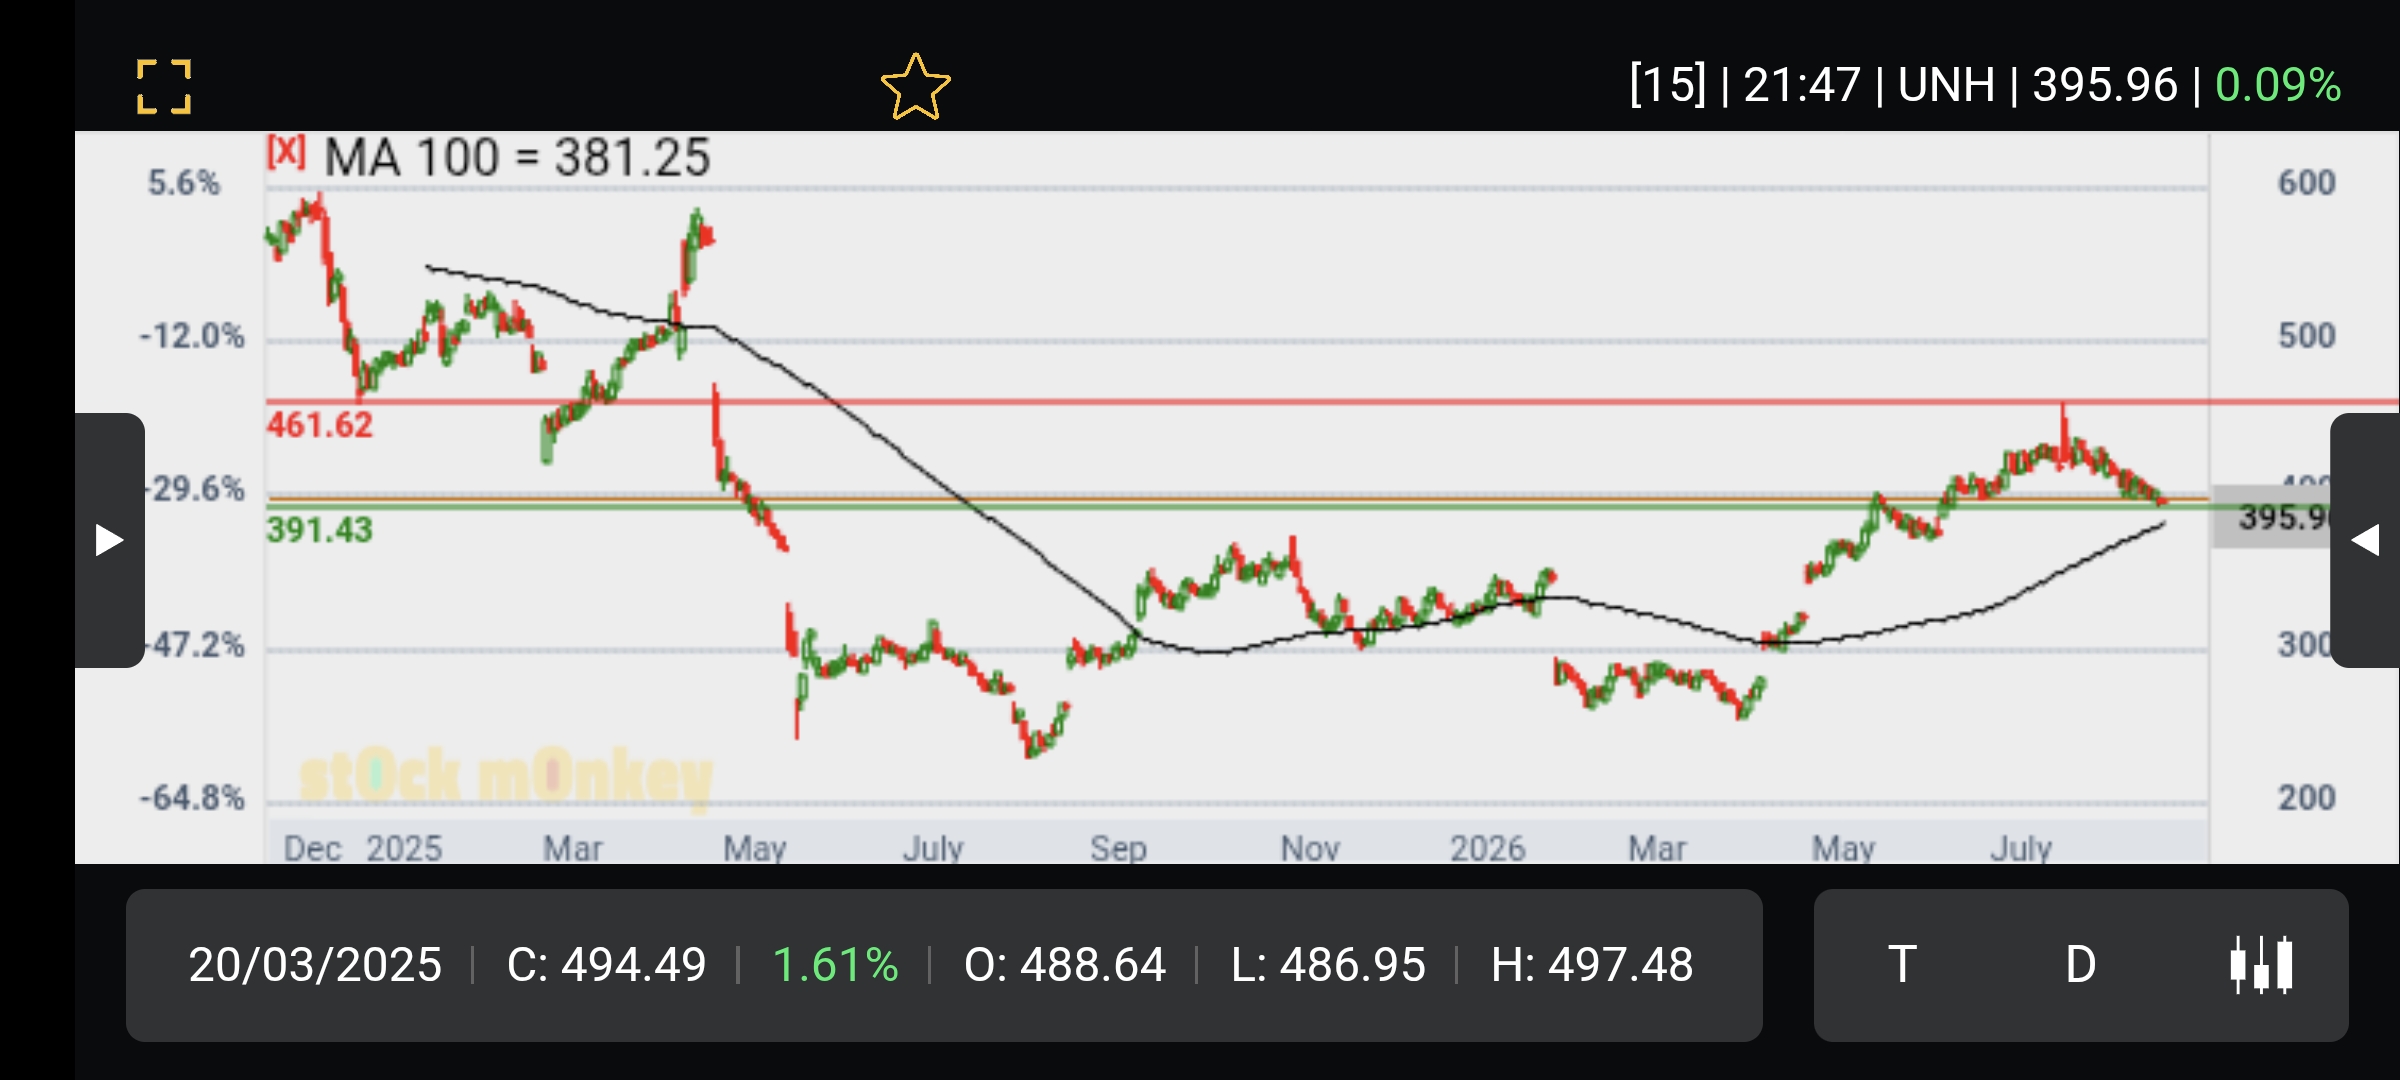This screenshot has width=2400, height=1080.
Task: Tap the UNH ticker symbol
Action: (x=1946, y=85)
